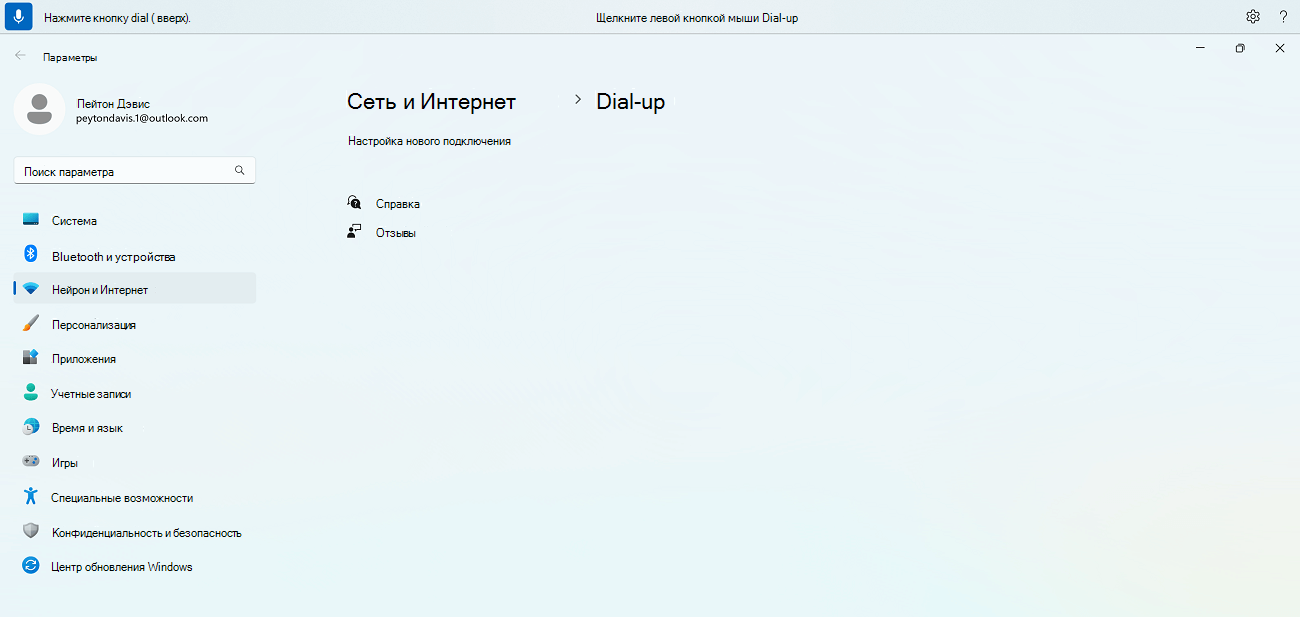Restore down the Параметры window
Screen dimensions: 1300x617
[1240, 47]
